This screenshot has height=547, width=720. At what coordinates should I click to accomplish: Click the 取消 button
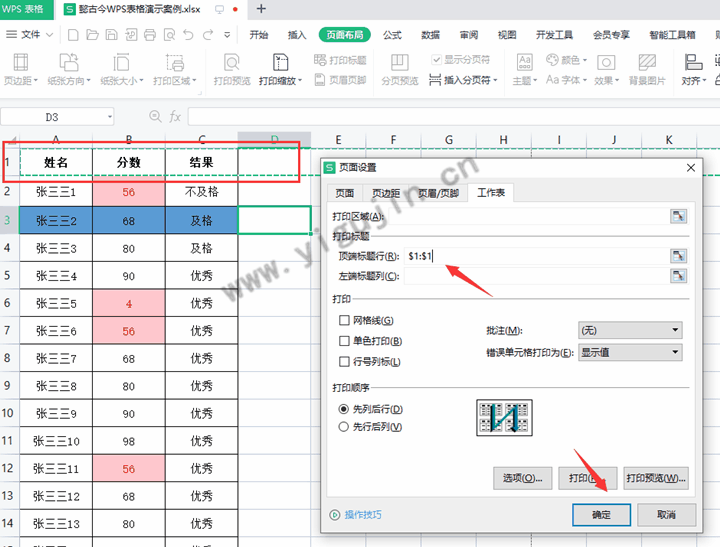click(x=666, y=514)
